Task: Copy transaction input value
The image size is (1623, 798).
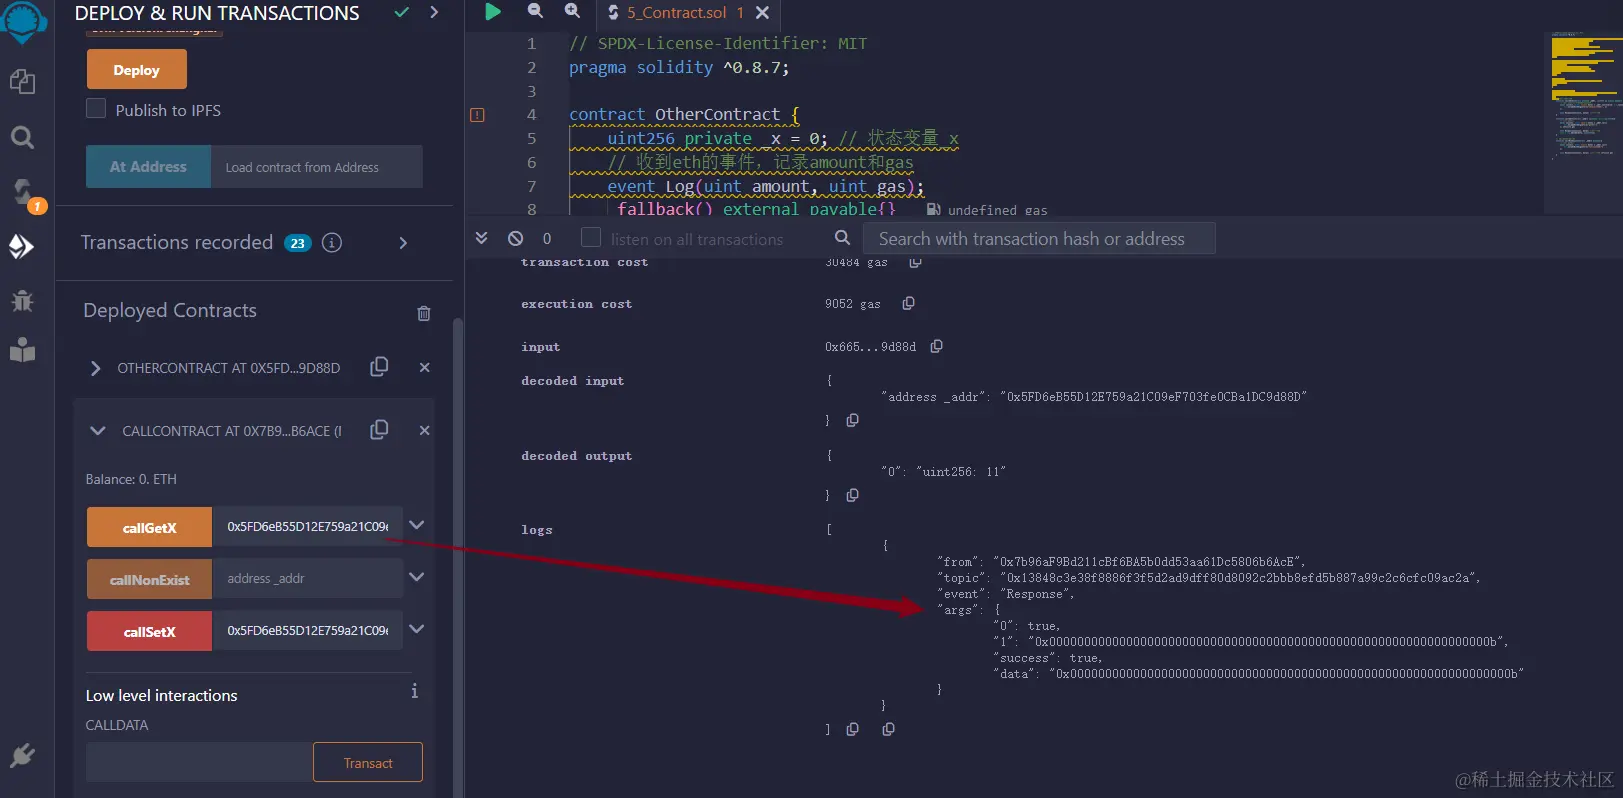Action: pyautogui.click(x=936, y=346)
